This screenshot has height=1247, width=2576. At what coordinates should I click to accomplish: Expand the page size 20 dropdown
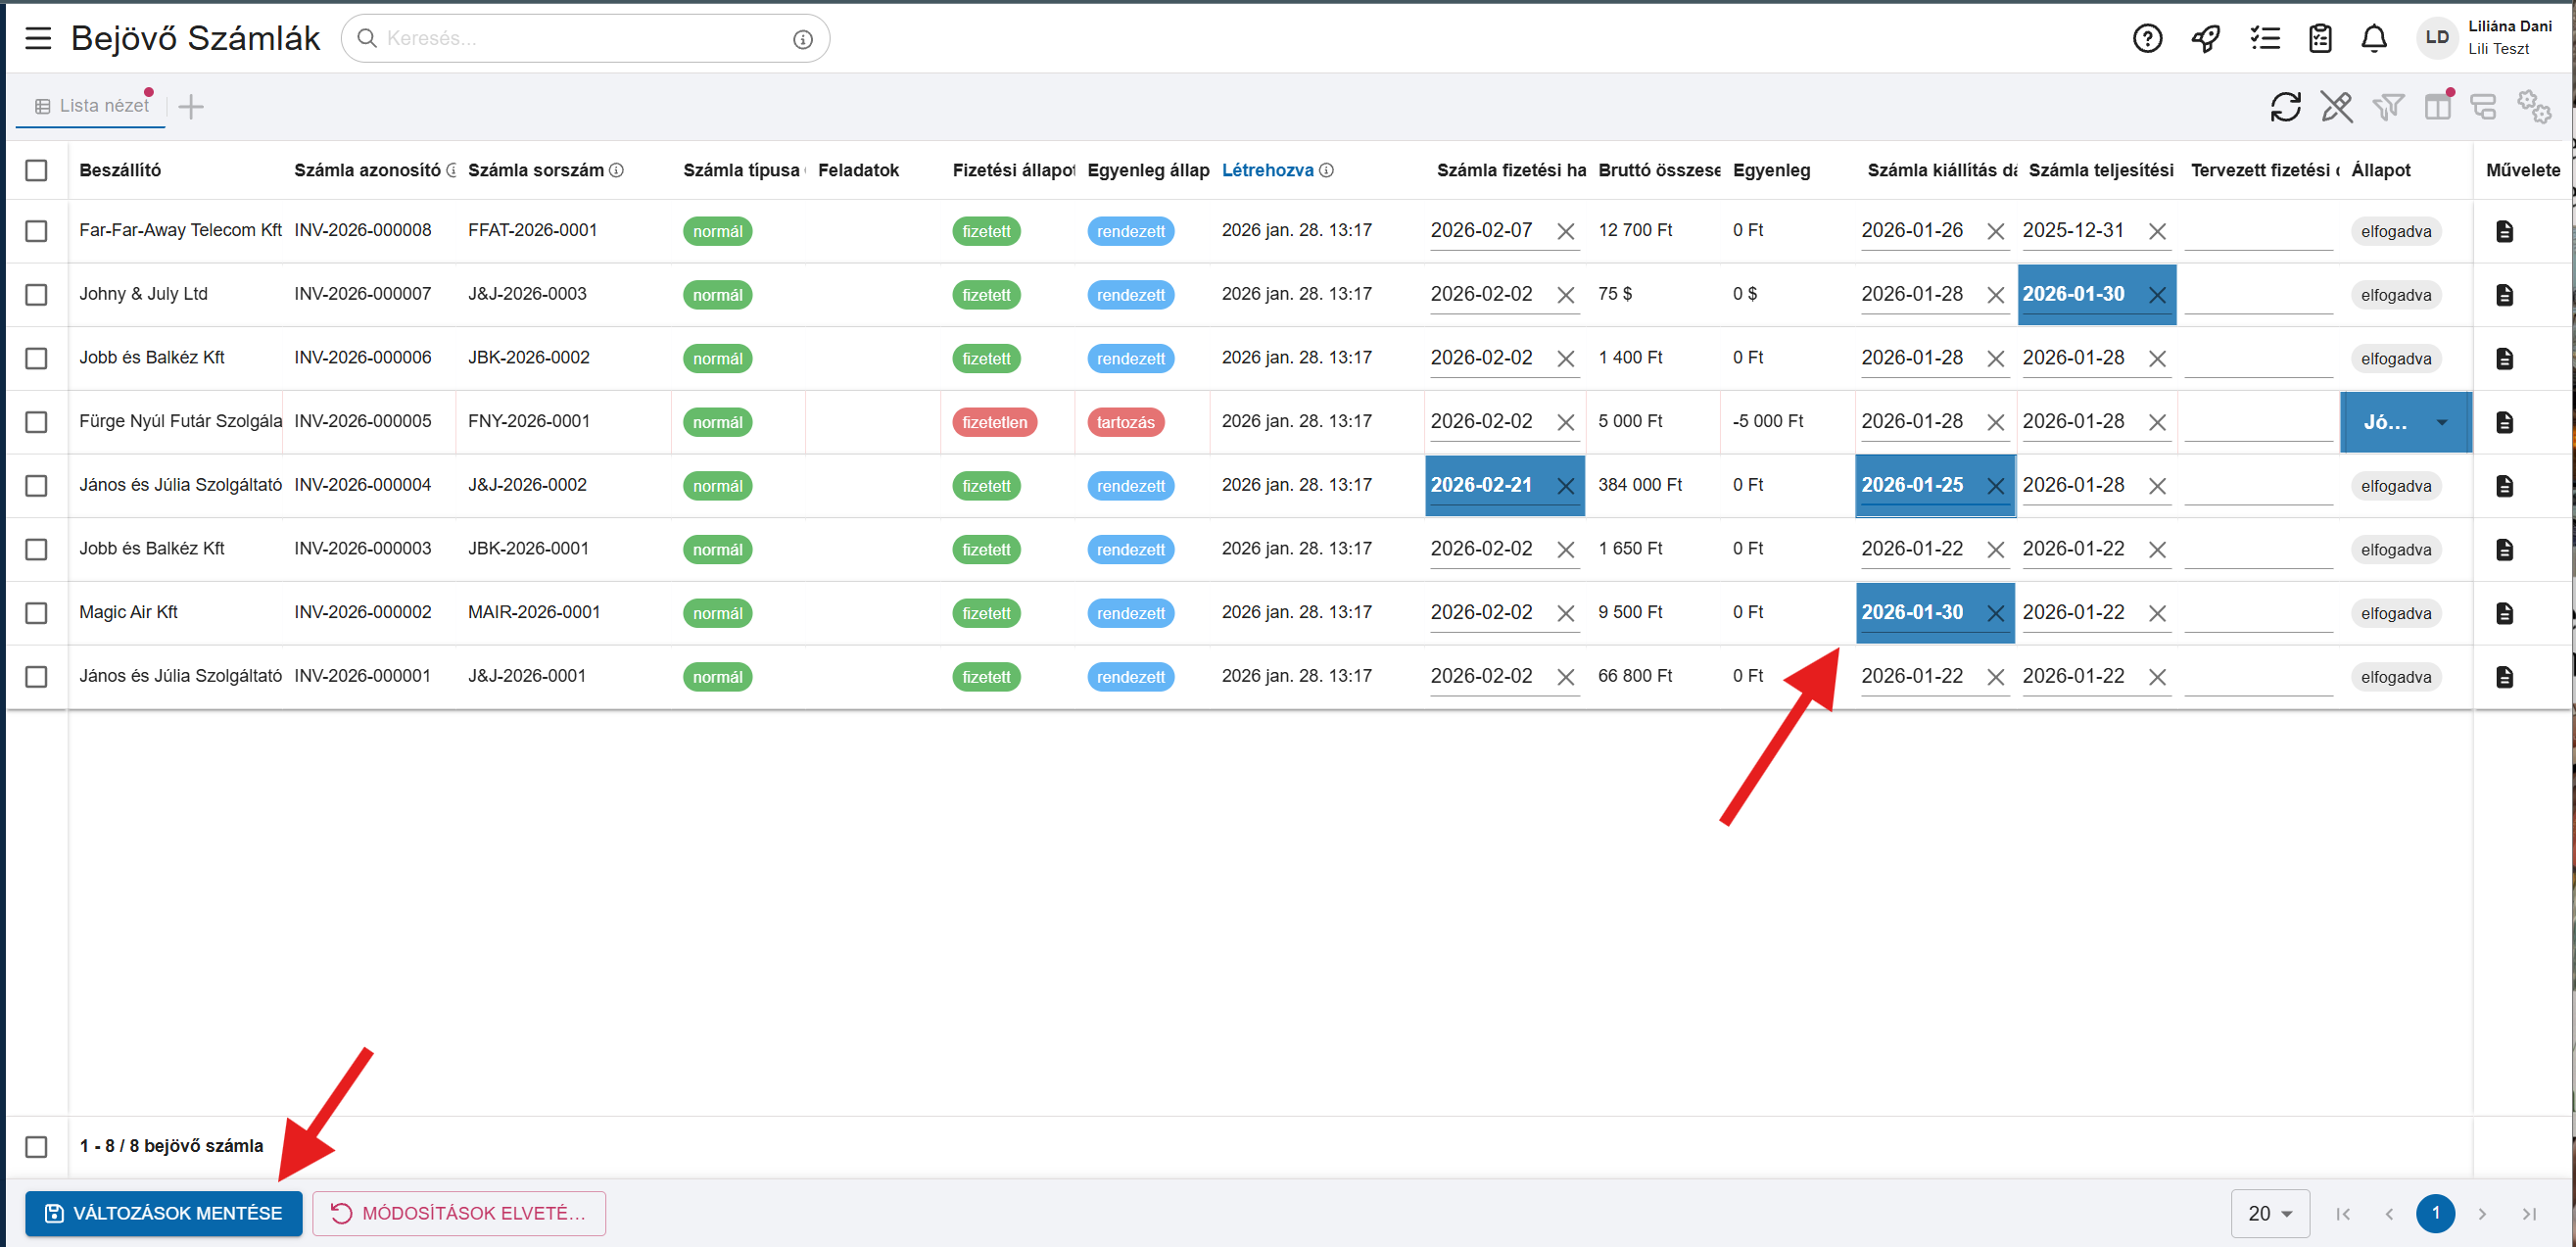pos(2269,1213)
